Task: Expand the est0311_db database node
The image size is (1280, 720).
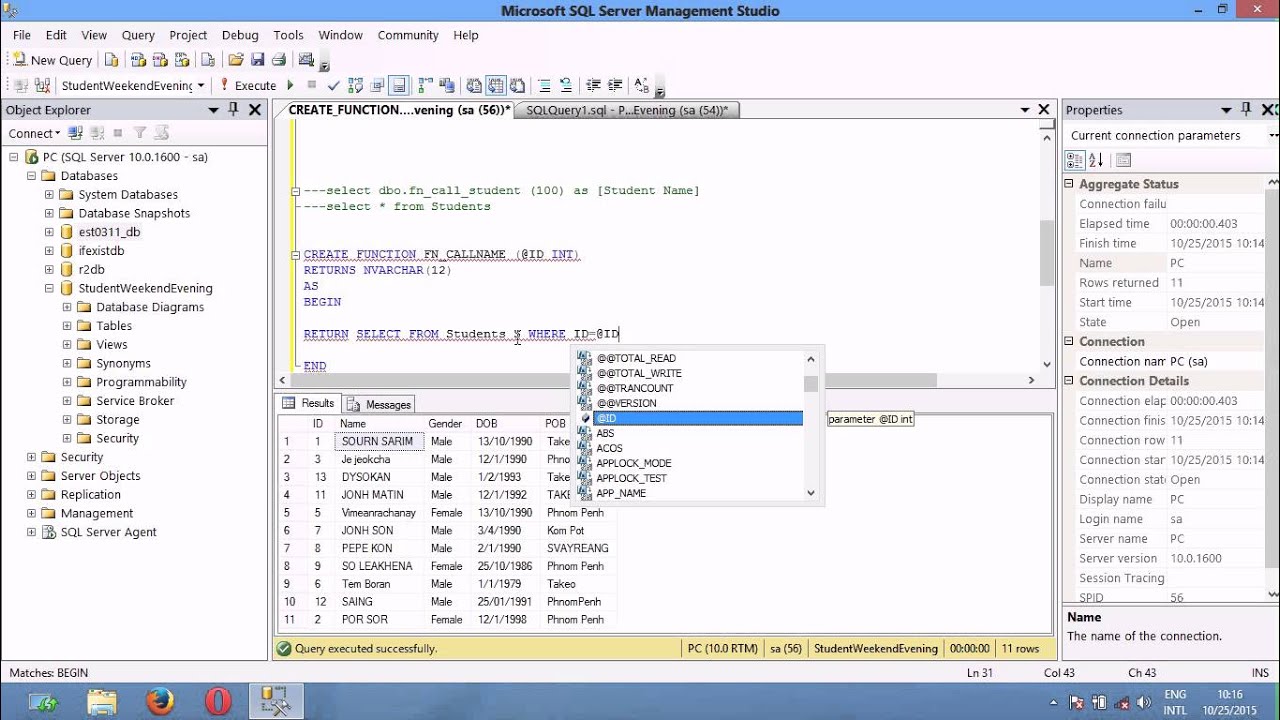Action: [49, 232]
